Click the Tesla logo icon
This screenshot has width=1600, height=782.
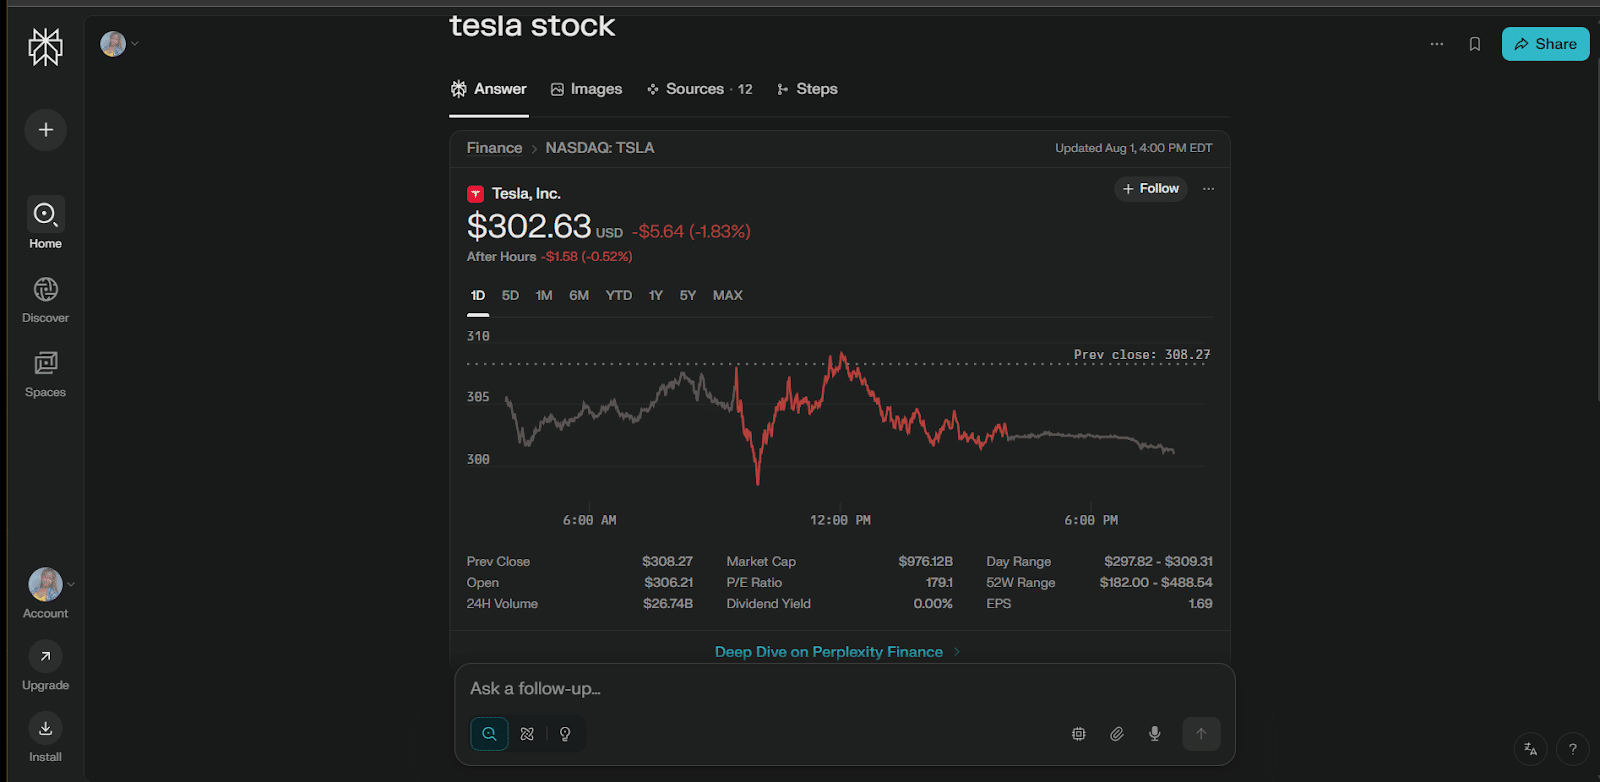click(476, 194)
